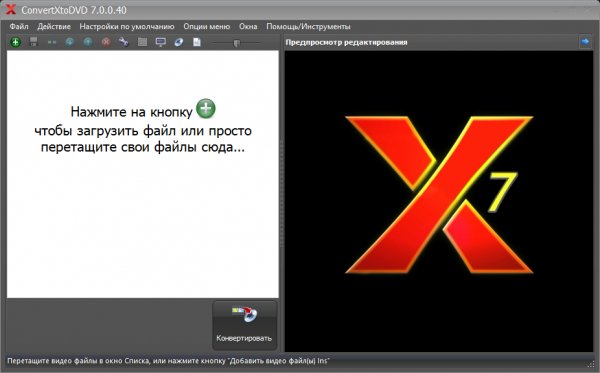Open the Окна menu

[248, 26]
